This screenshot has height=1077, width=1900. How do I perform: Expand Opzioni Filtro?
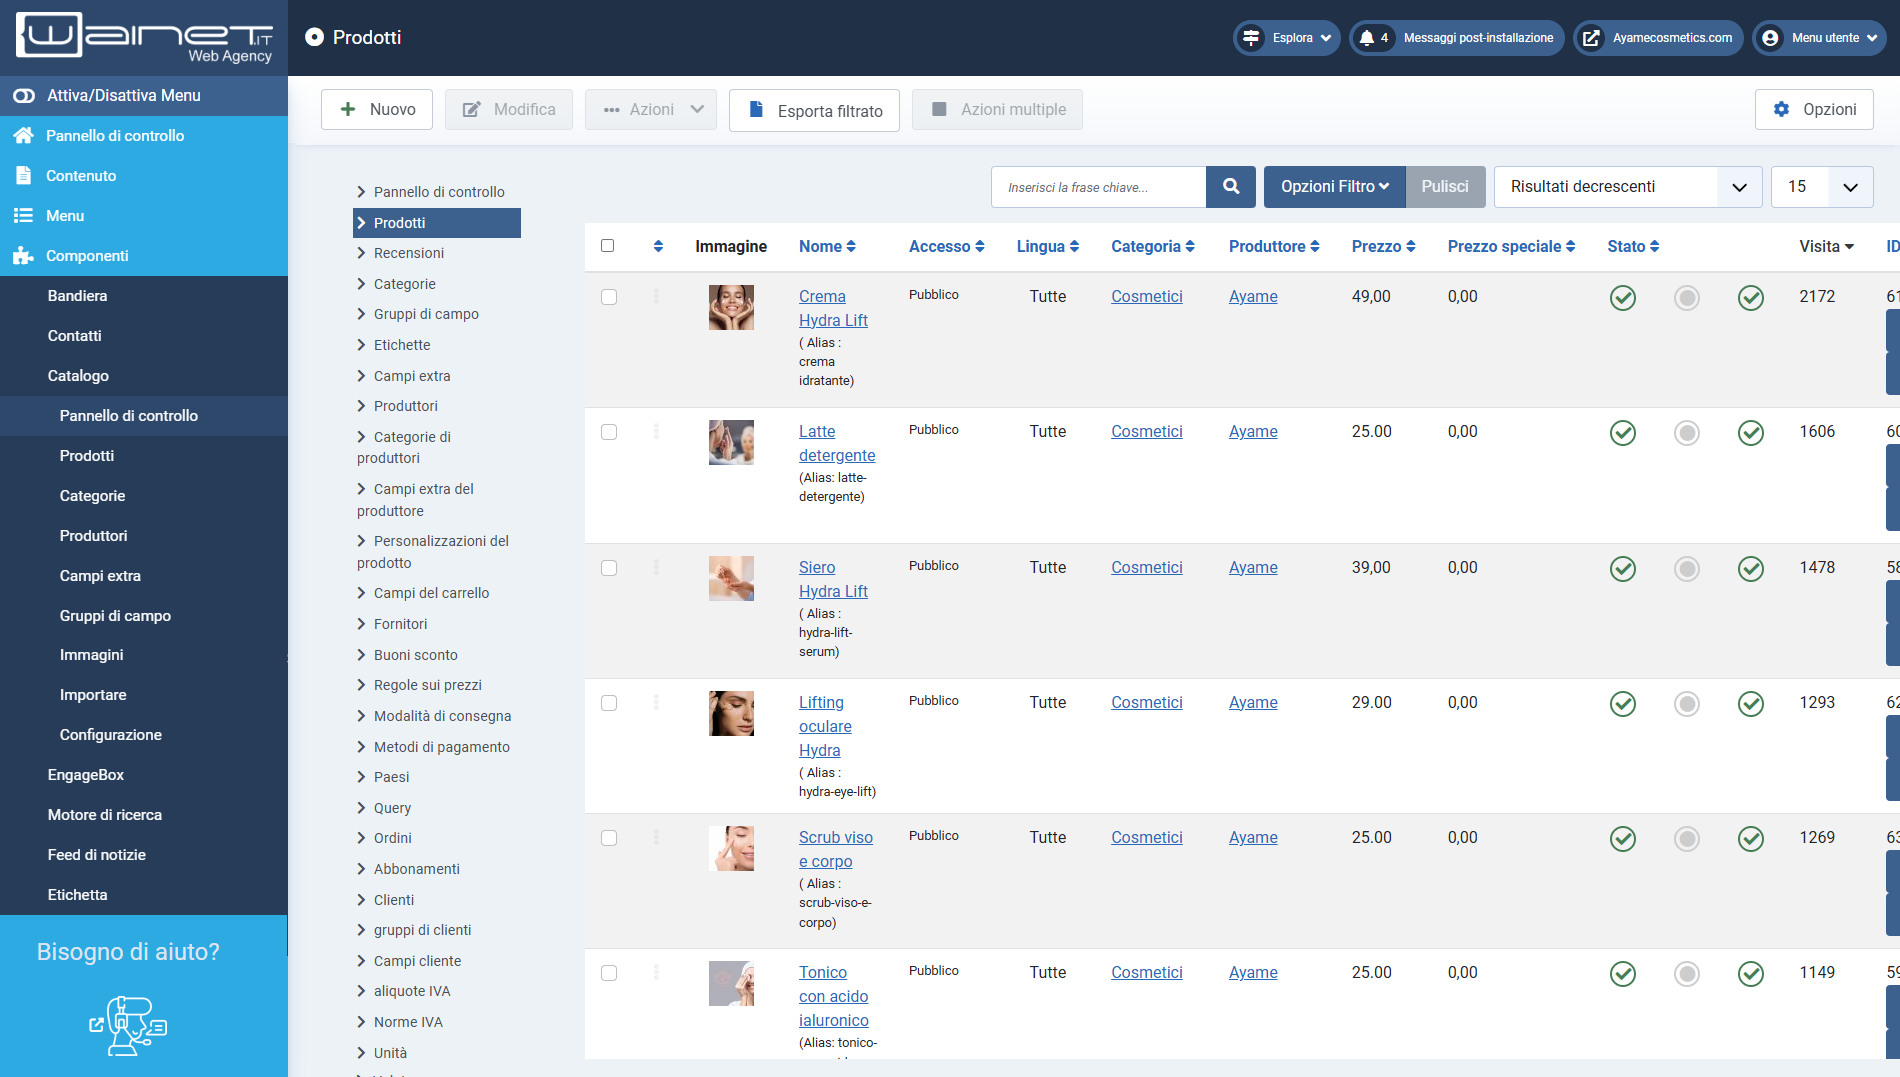1334,187
